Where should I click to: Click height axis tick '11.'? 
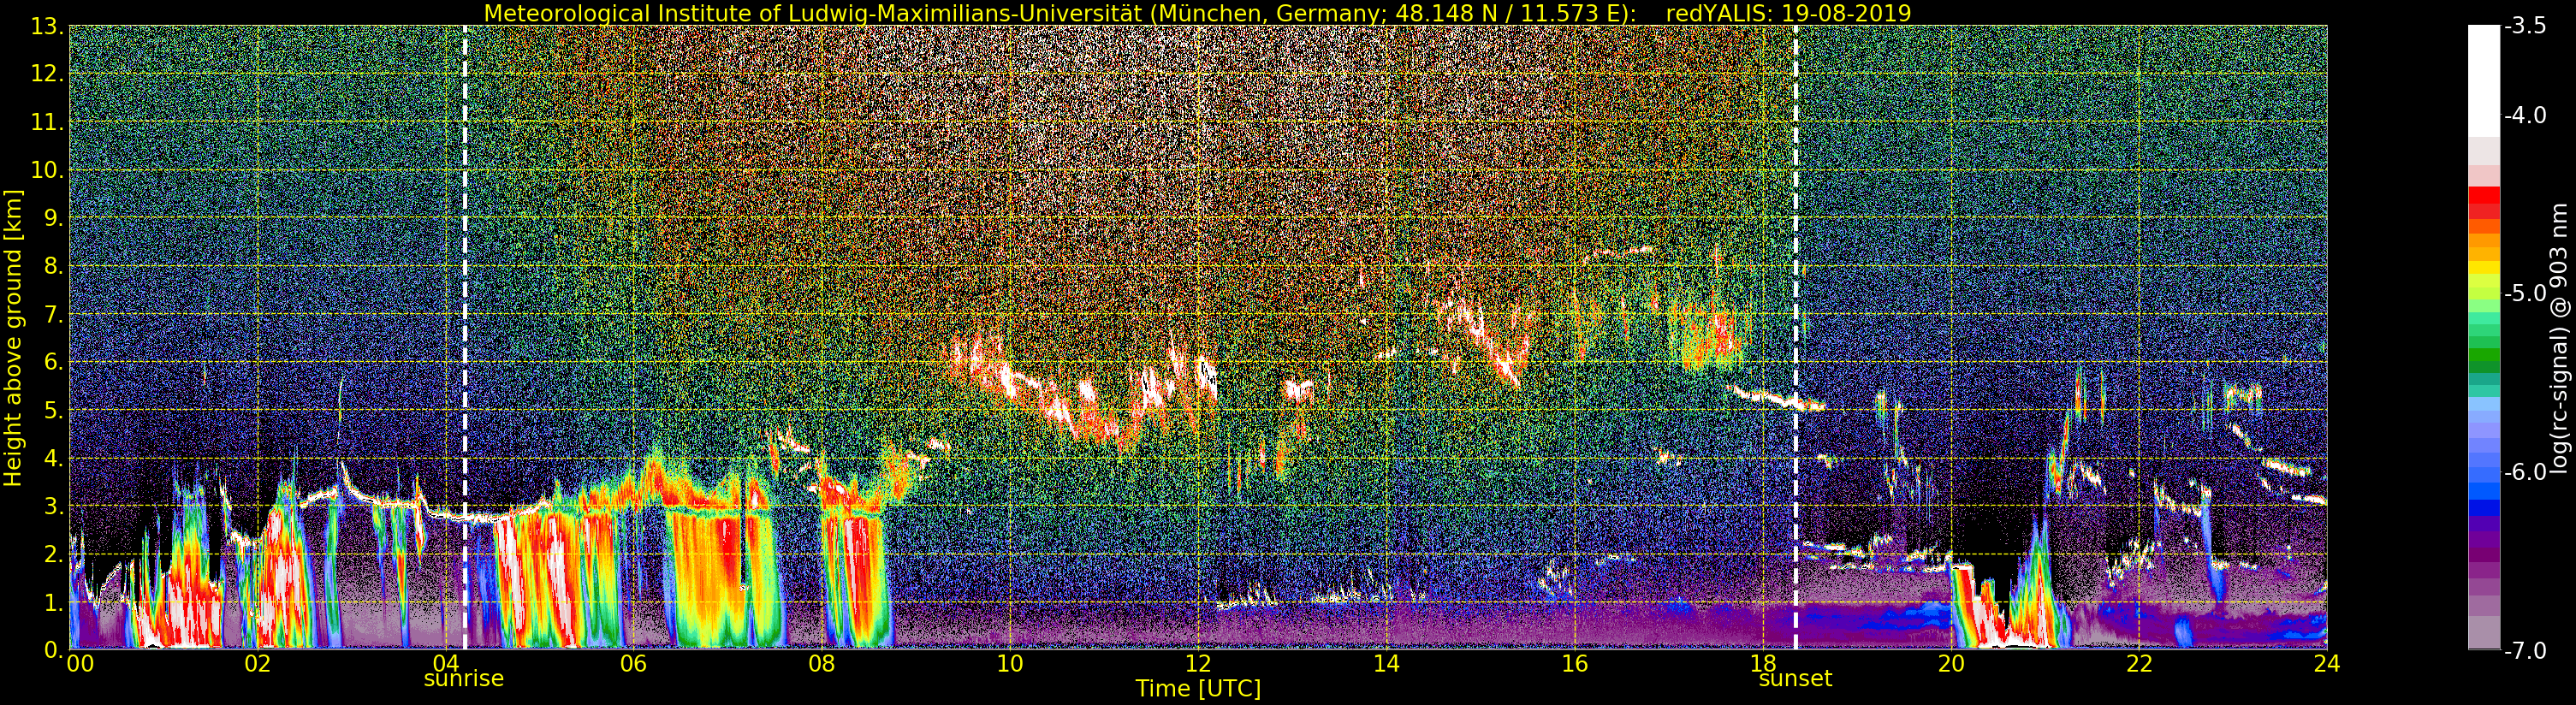(x=46, y=123)
